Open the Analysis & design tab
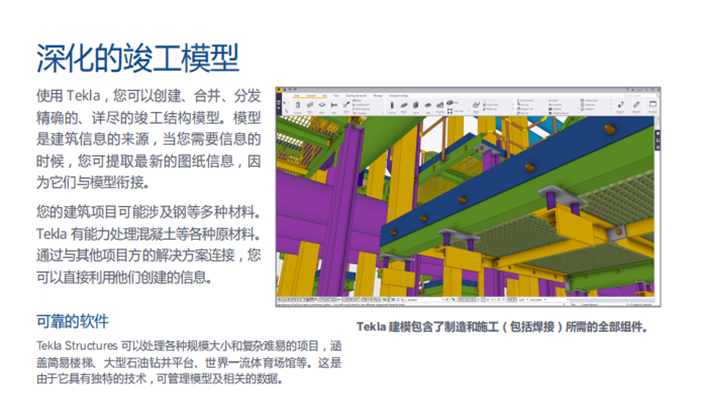701x412 pixels. (398, 96)
